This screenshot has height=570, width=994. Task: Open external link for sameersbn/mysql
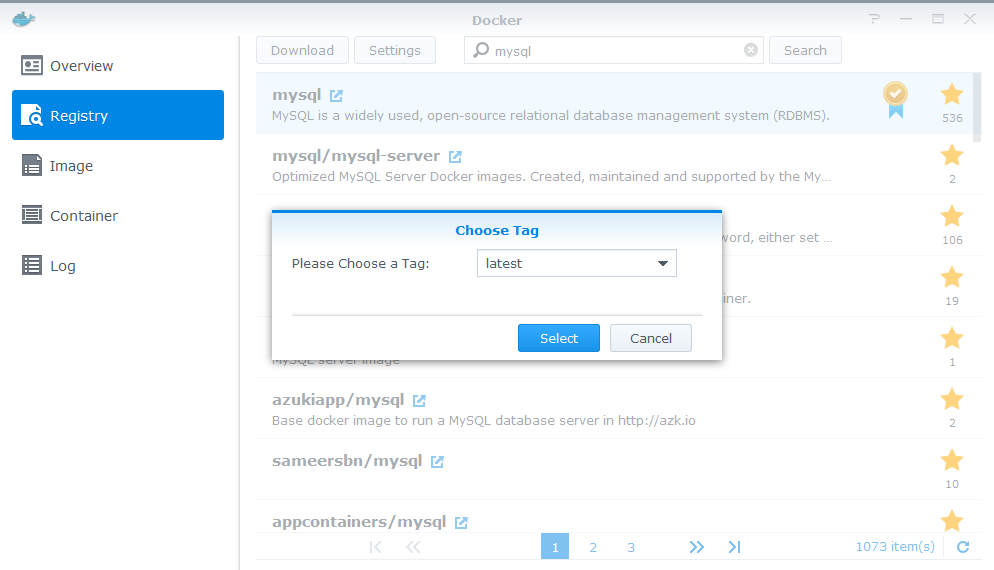[437, 462]
